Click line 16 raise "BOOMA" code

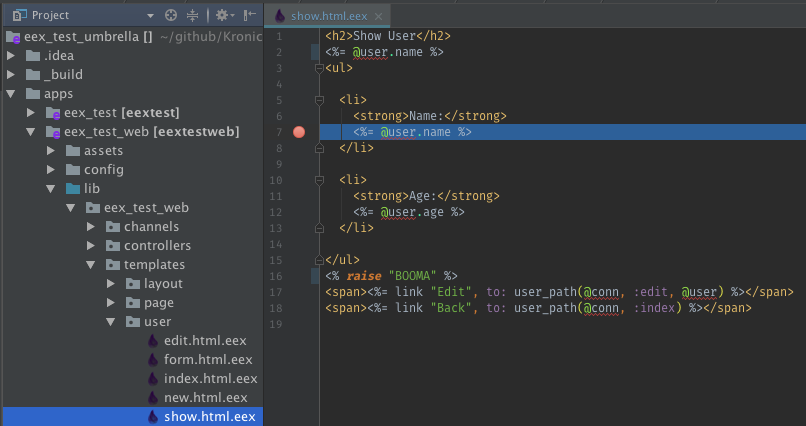[390, 275]
